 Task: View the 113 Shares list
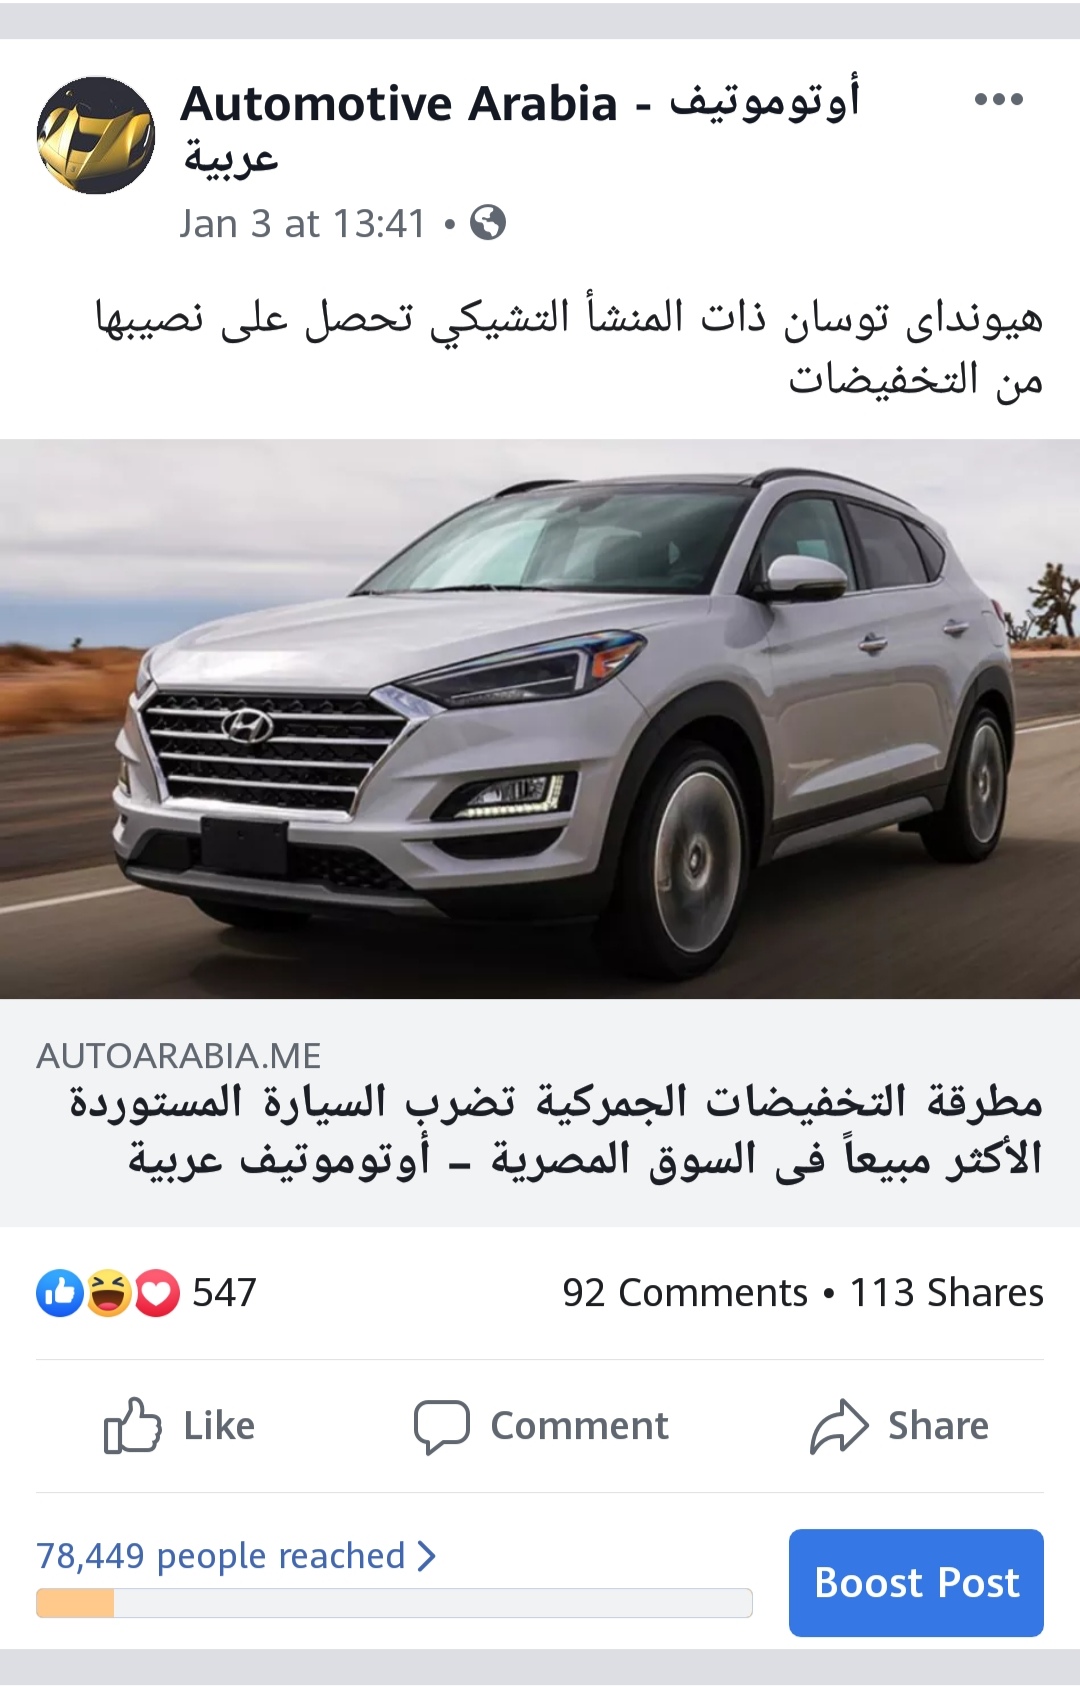pyautogui.click(x=946, y=1293)
